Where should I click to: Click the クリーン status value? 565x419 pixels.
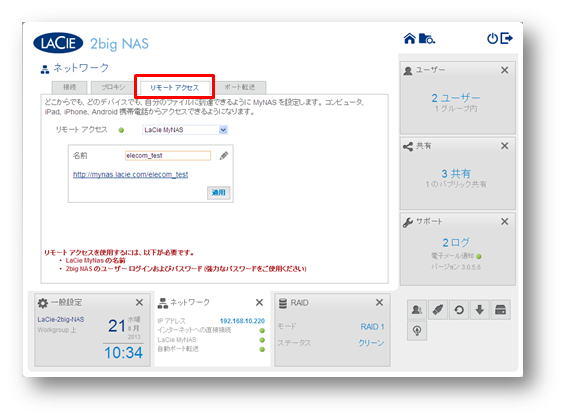click(371, 343)
